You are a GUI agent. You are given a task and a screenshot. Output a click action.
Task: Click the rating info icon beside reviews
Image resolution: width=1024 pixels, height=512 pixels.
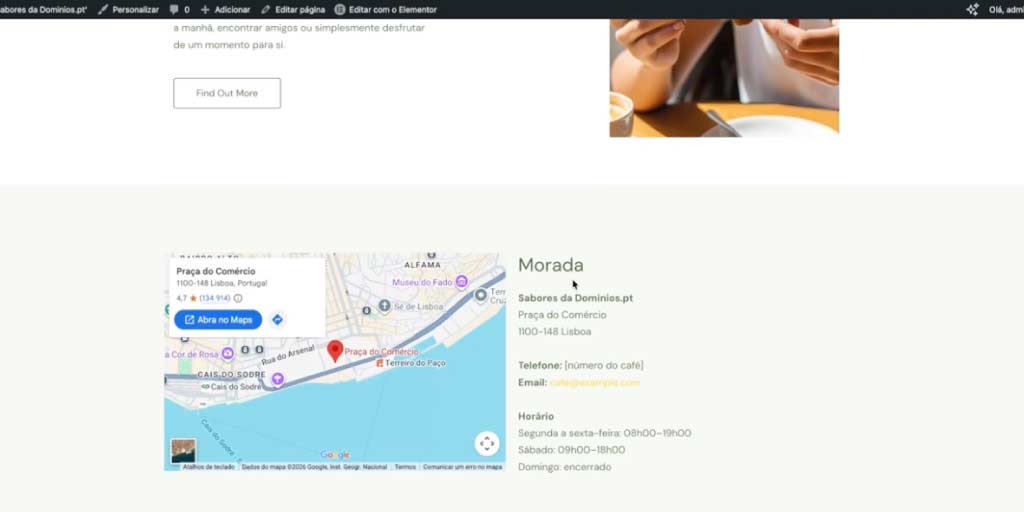(238, 298)
